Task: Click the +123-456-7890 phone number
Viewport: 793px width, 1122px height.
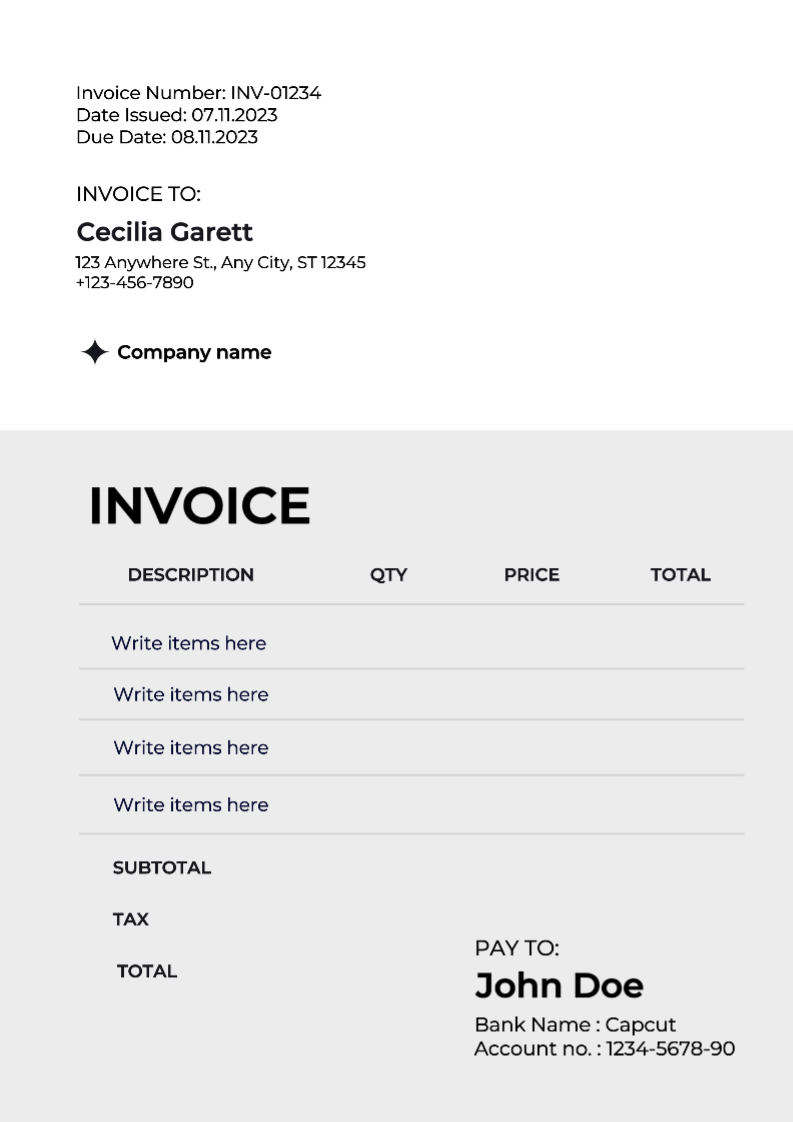Action: coord(134,283)
